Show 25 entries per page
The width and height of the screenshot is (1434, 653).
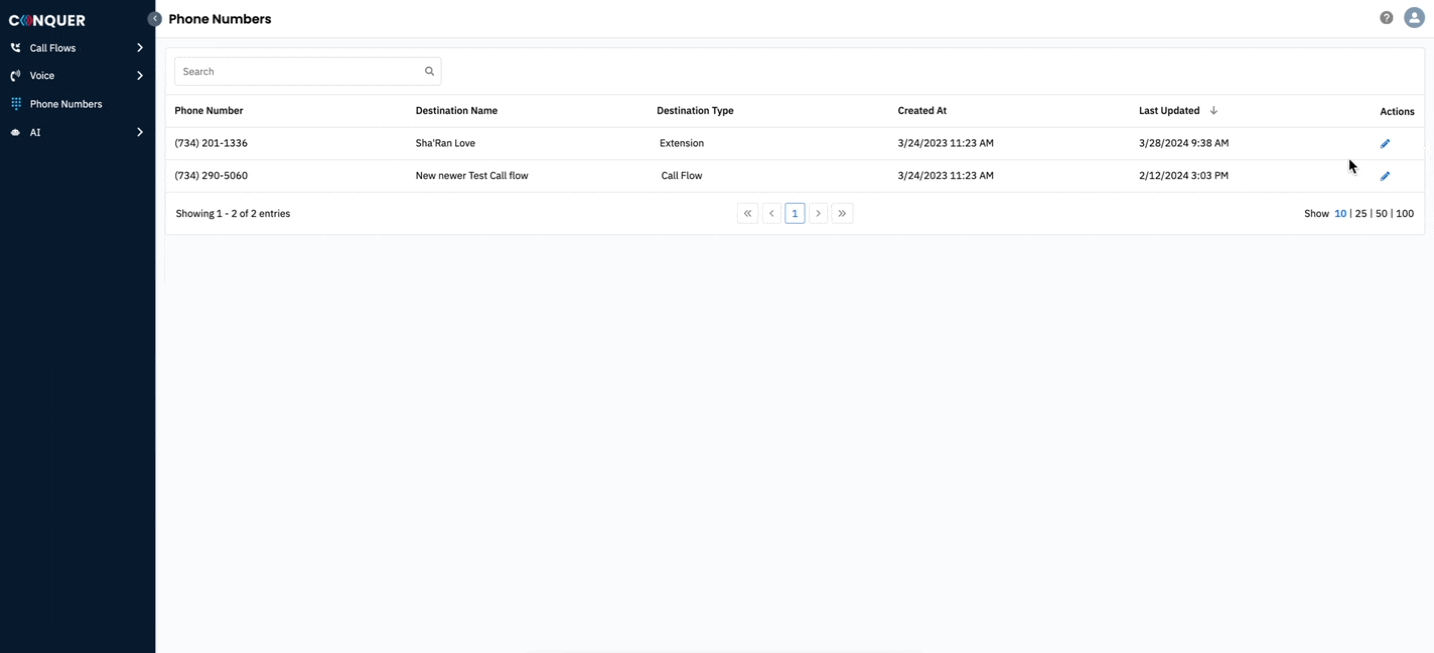1361,214
